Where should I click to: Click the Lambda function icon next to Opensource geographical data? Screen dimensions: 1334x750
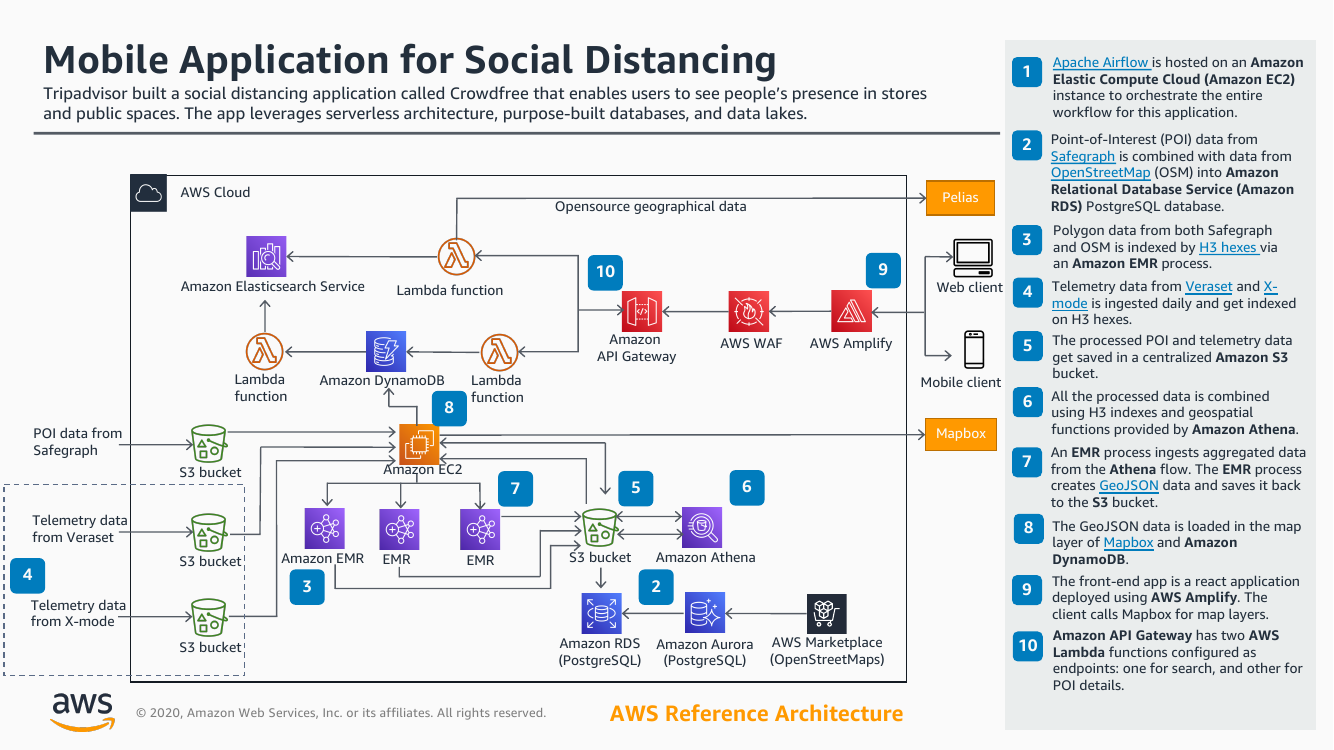click(457, 257)
